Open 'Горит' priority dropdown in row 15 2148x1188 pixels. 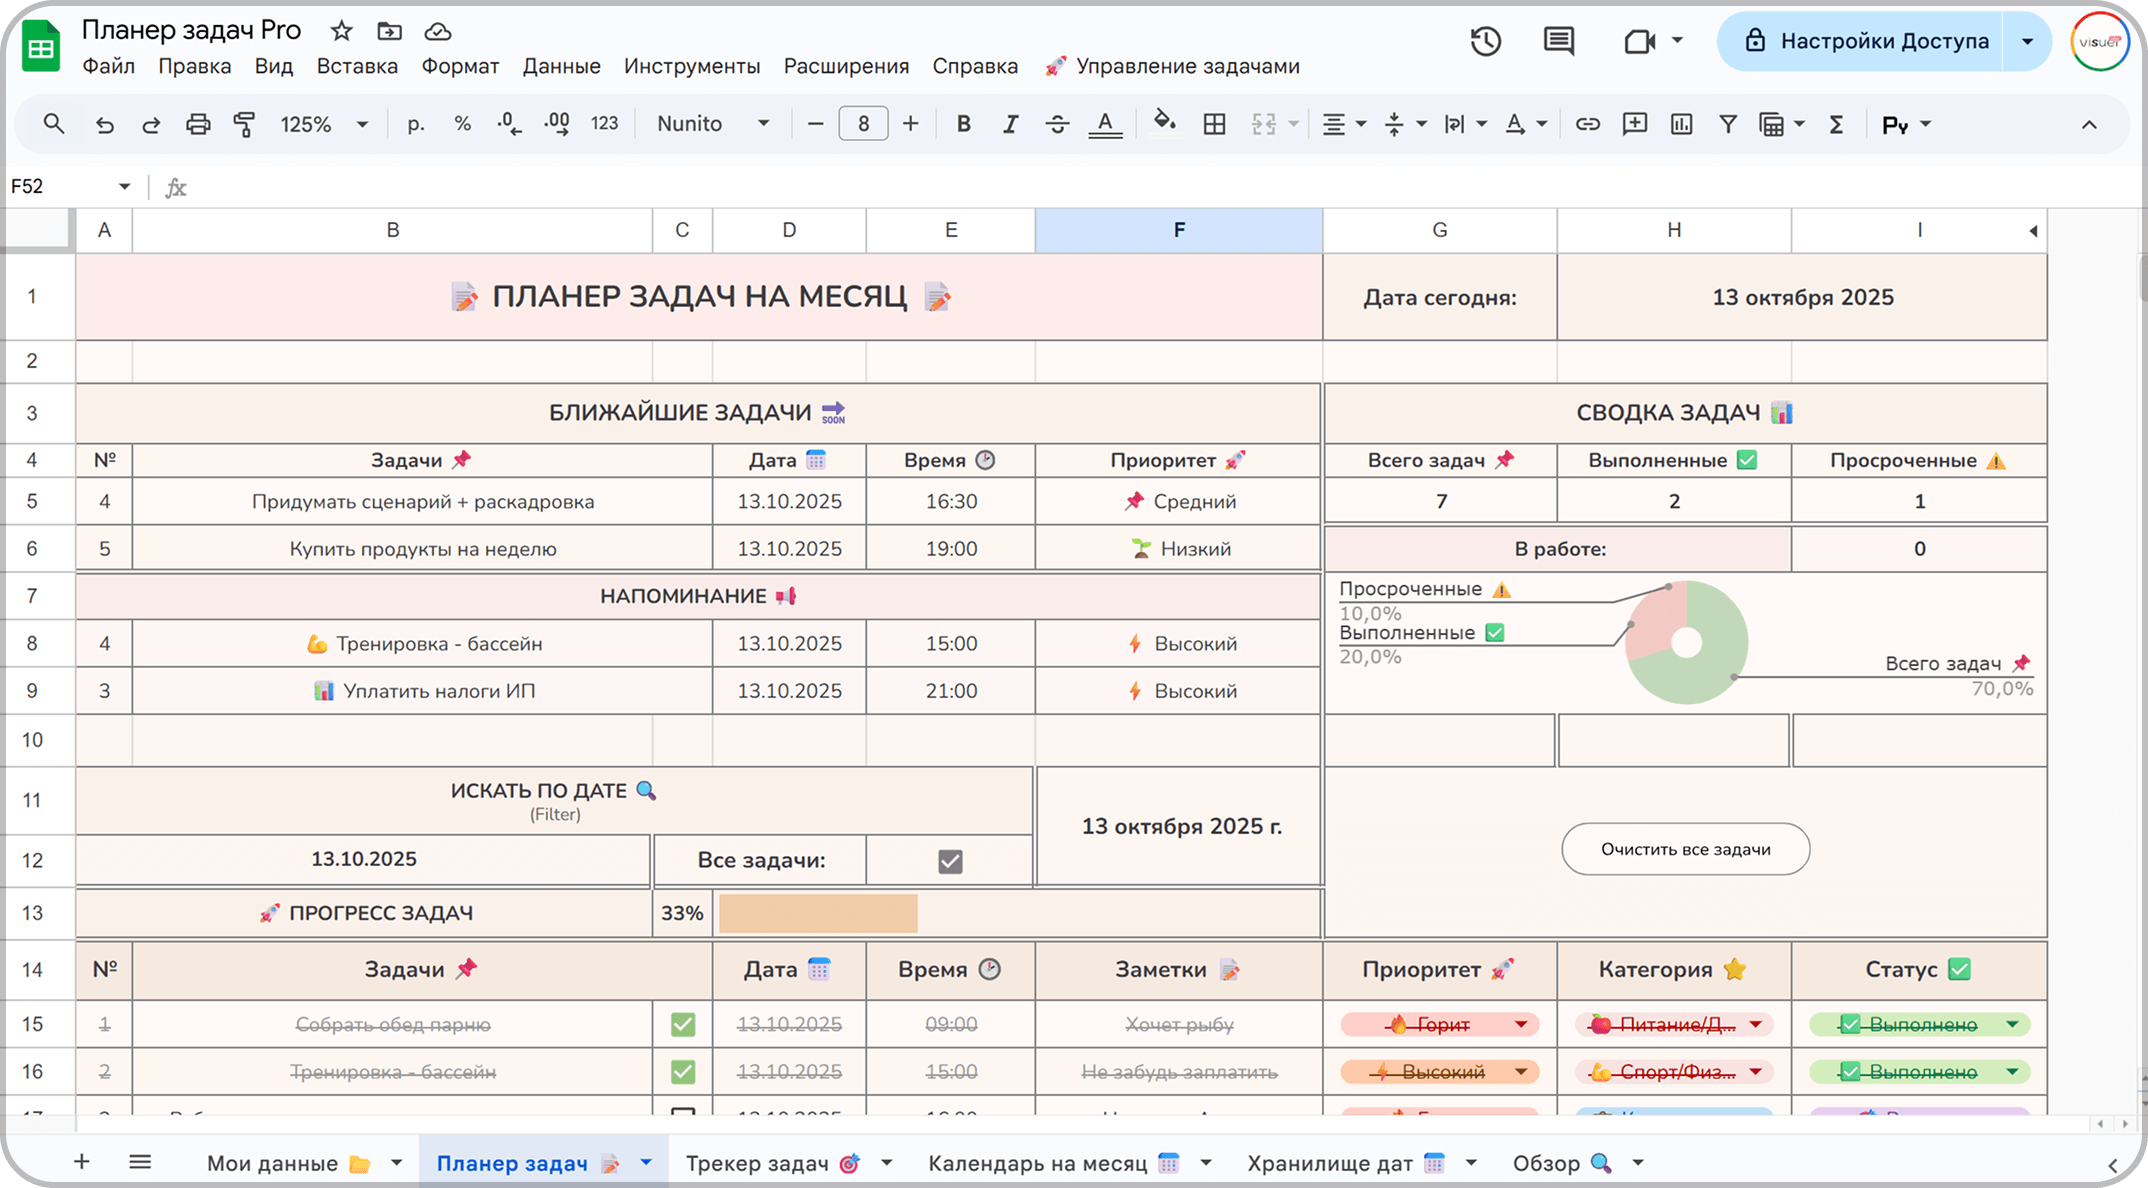[x=1520, y=1024]
